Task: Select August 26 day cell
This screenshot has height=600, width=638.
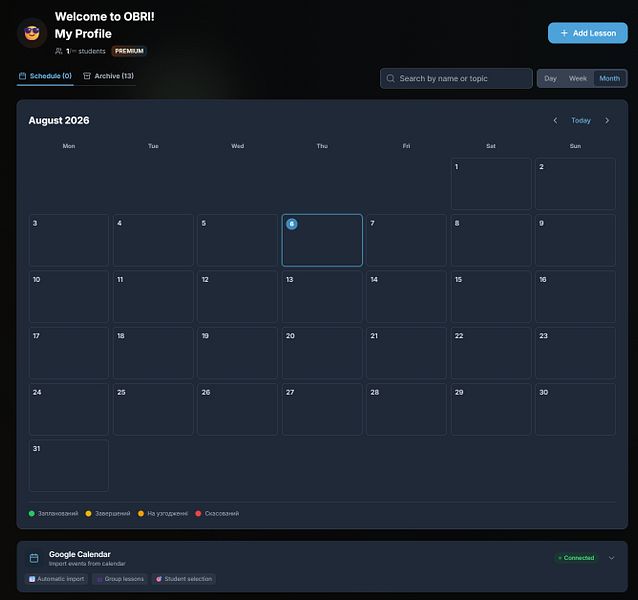Action: click(x=238, y=409)
